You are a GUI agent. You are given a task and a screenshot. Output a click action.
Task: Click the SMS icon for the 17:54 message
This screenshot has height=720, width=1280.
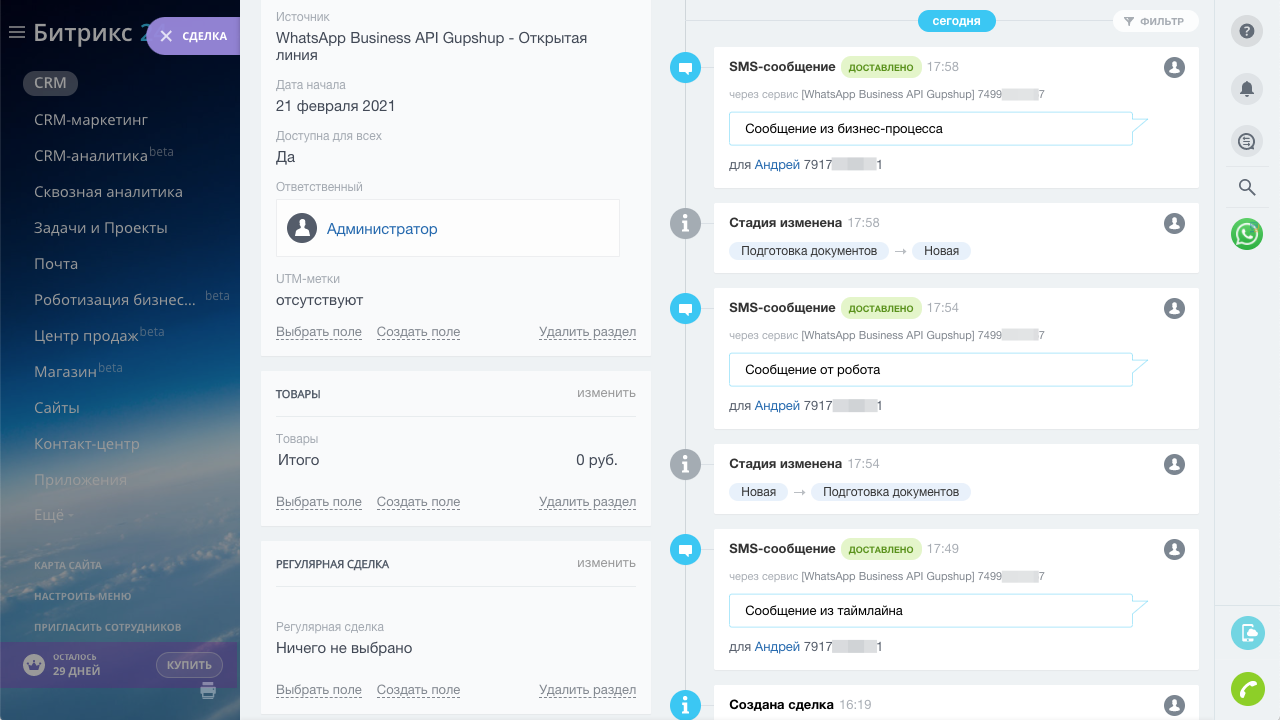(685, 309)
